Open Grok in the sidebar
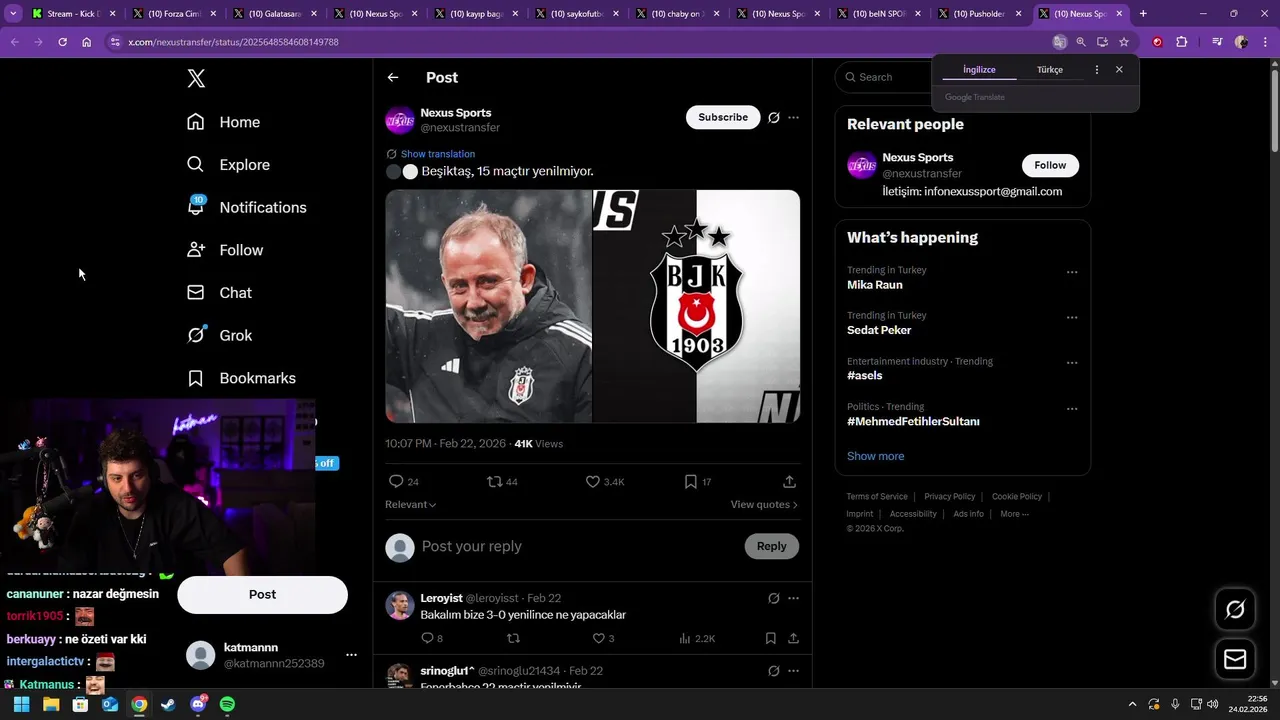 (x=220, y=335)
